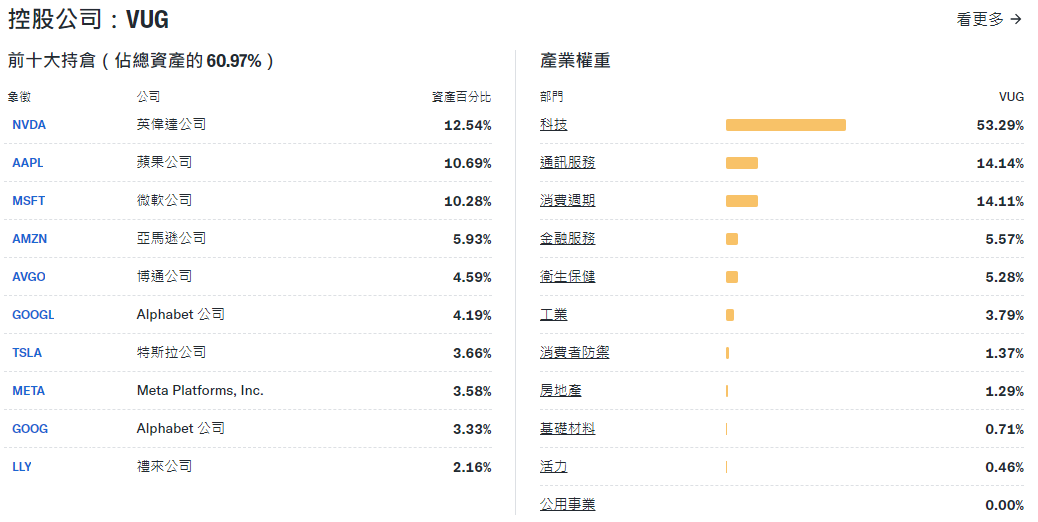Open the 公用事業 sector link
This screenshot has width=1038, height=522.
tap(567, 505)
